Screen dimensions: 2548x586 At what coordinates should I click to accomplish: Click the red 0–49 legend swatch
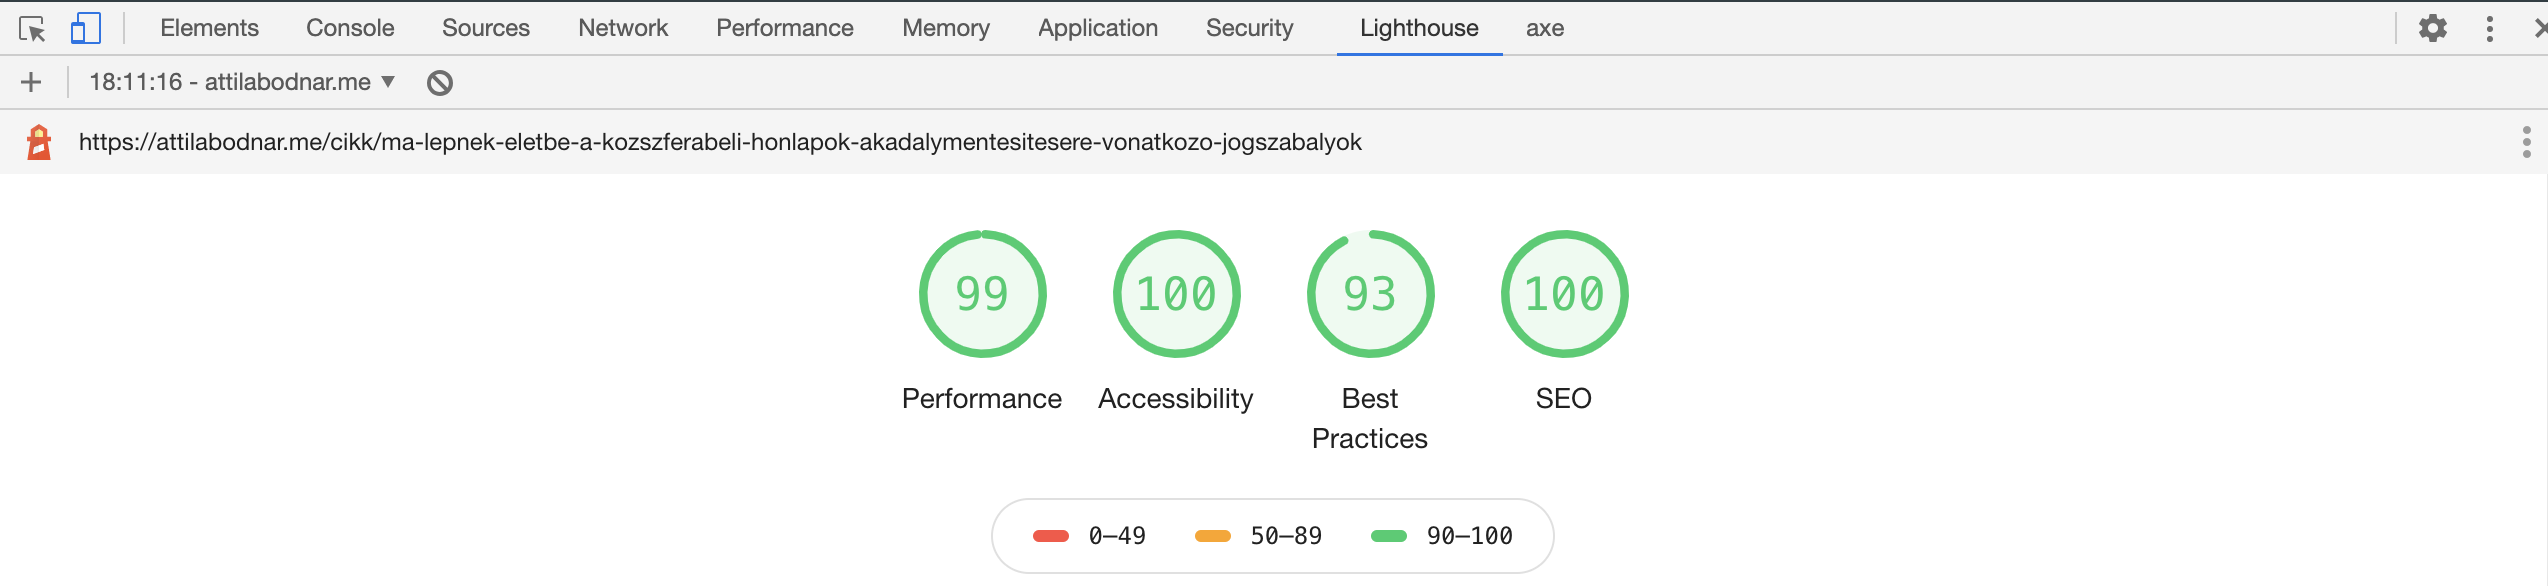pos(1051,536)
